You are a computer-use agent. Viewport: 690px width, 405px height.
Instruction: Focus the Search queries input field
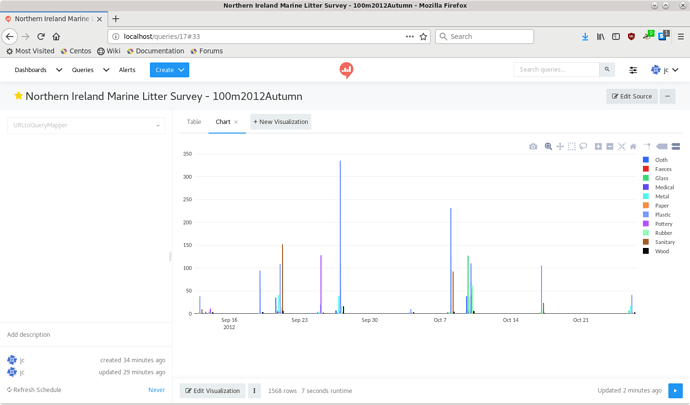click(x=557, y=70)
